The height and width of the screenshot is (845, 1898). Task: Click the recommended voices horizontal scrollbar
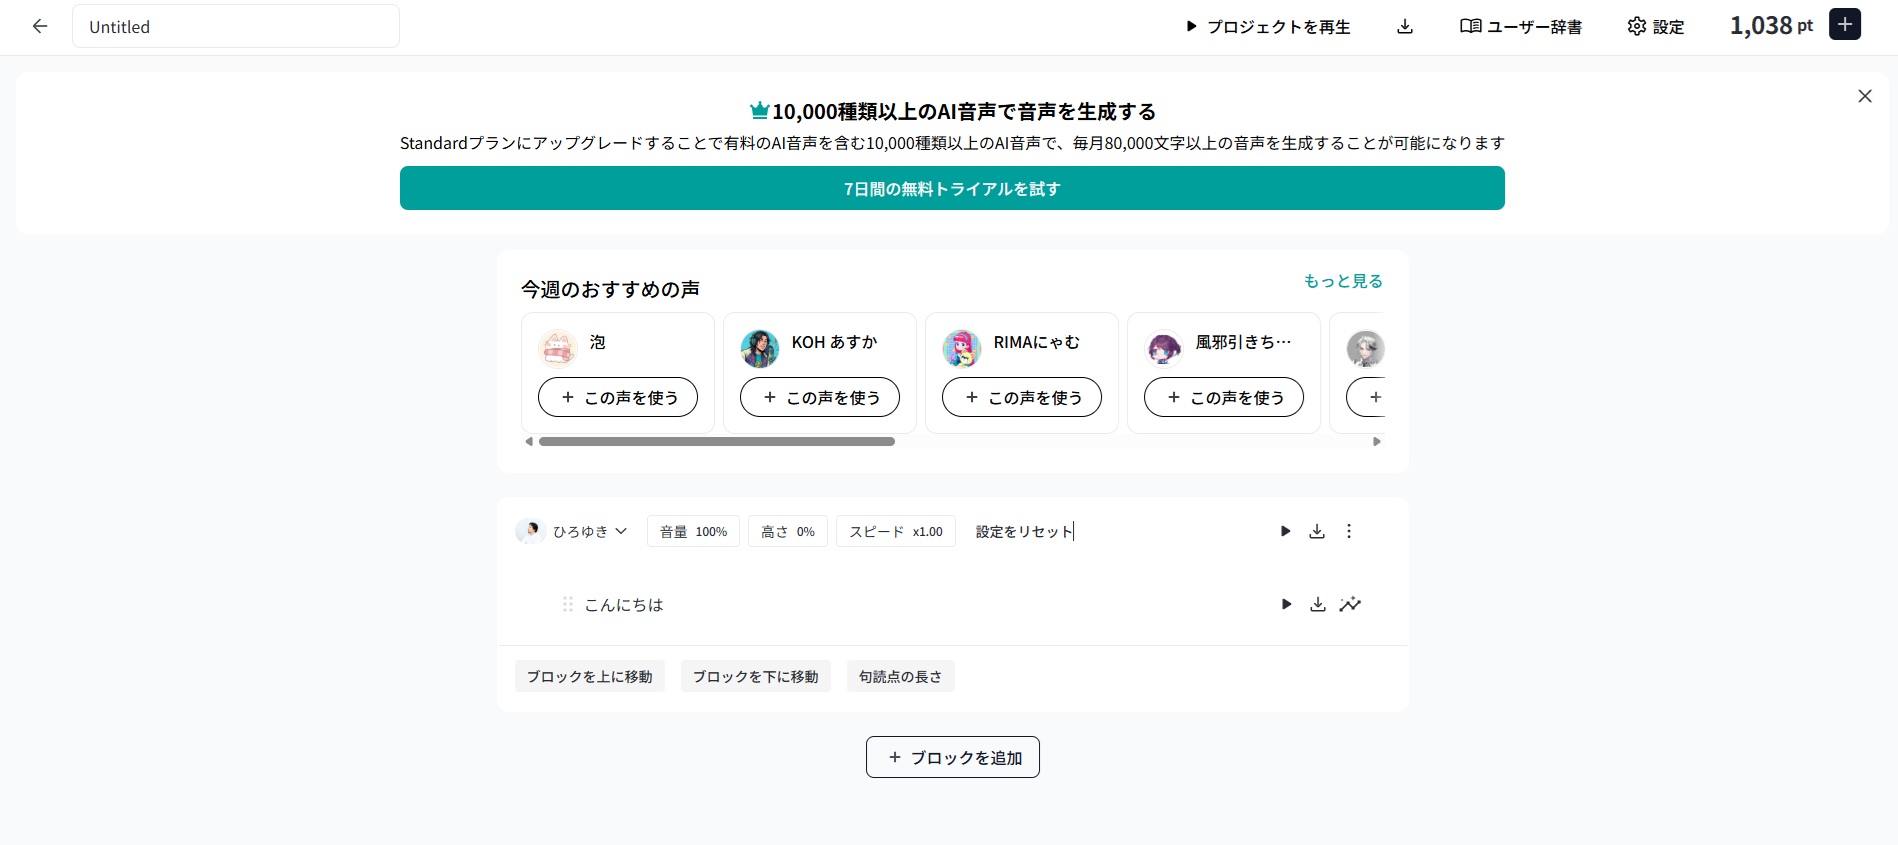(x=716, y=441)
